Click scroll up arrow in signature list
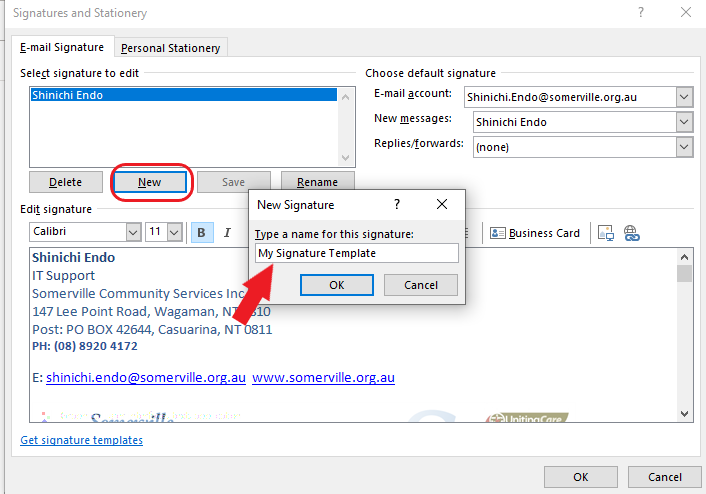Image resolution: width=706 pixels, height=494 pixels. click(345, 97)
